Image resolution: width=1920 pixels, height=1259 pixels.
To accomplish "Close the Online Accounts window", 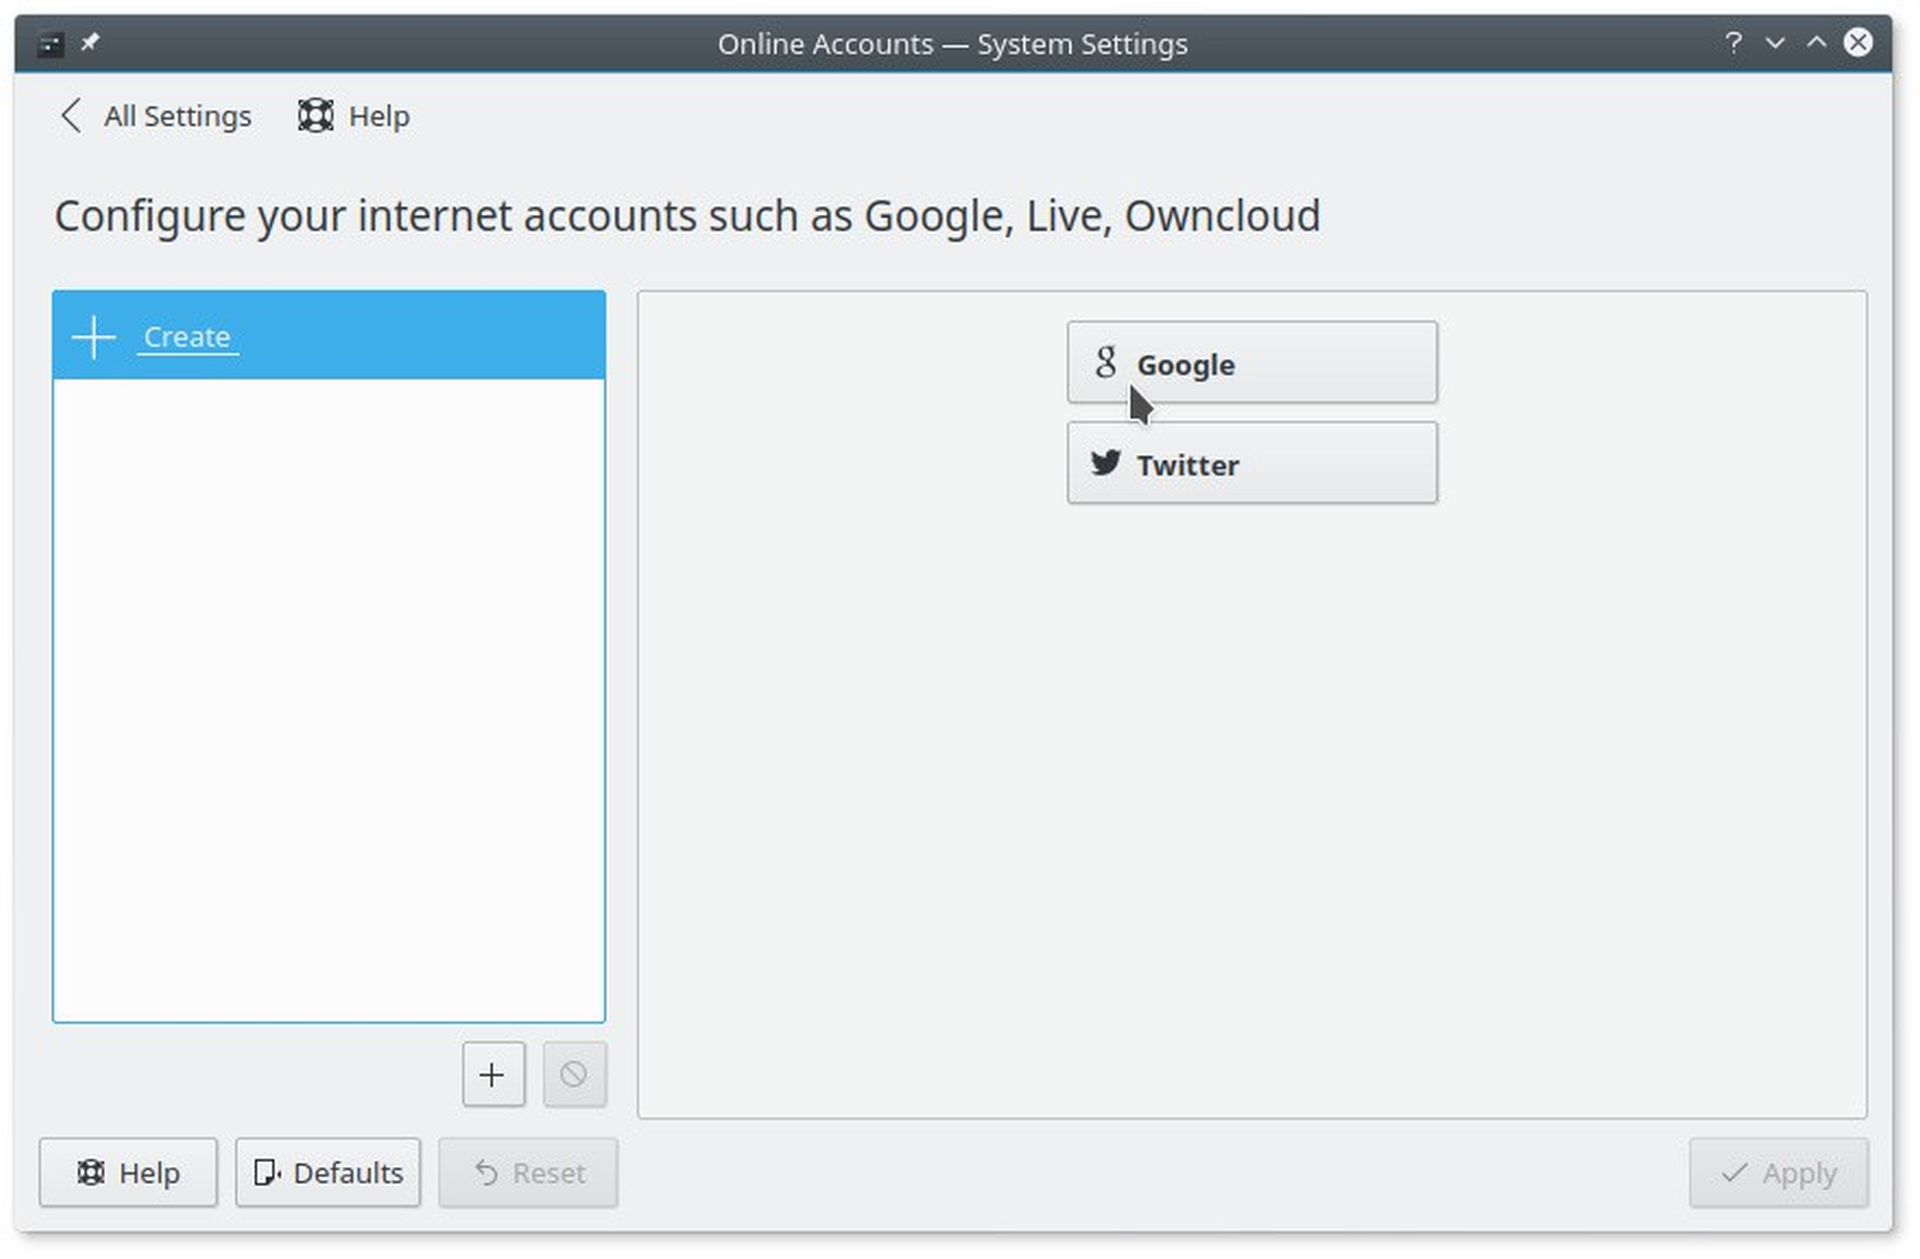I will [x=1858, y=42].
